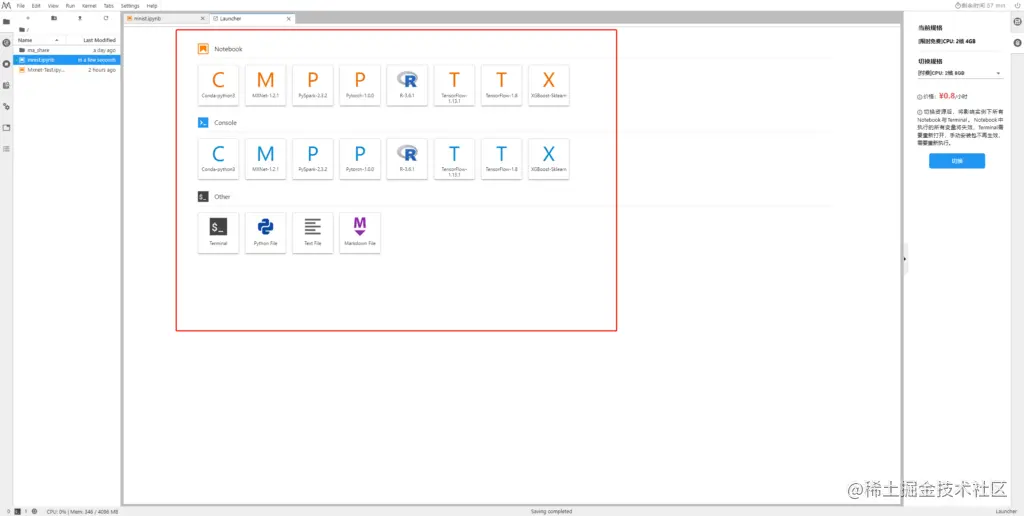This screenshot has width=1024, height=516.
Task: Open XGBoost-Sklearn console
Action: pyautogui.click(x=549, y=159)
